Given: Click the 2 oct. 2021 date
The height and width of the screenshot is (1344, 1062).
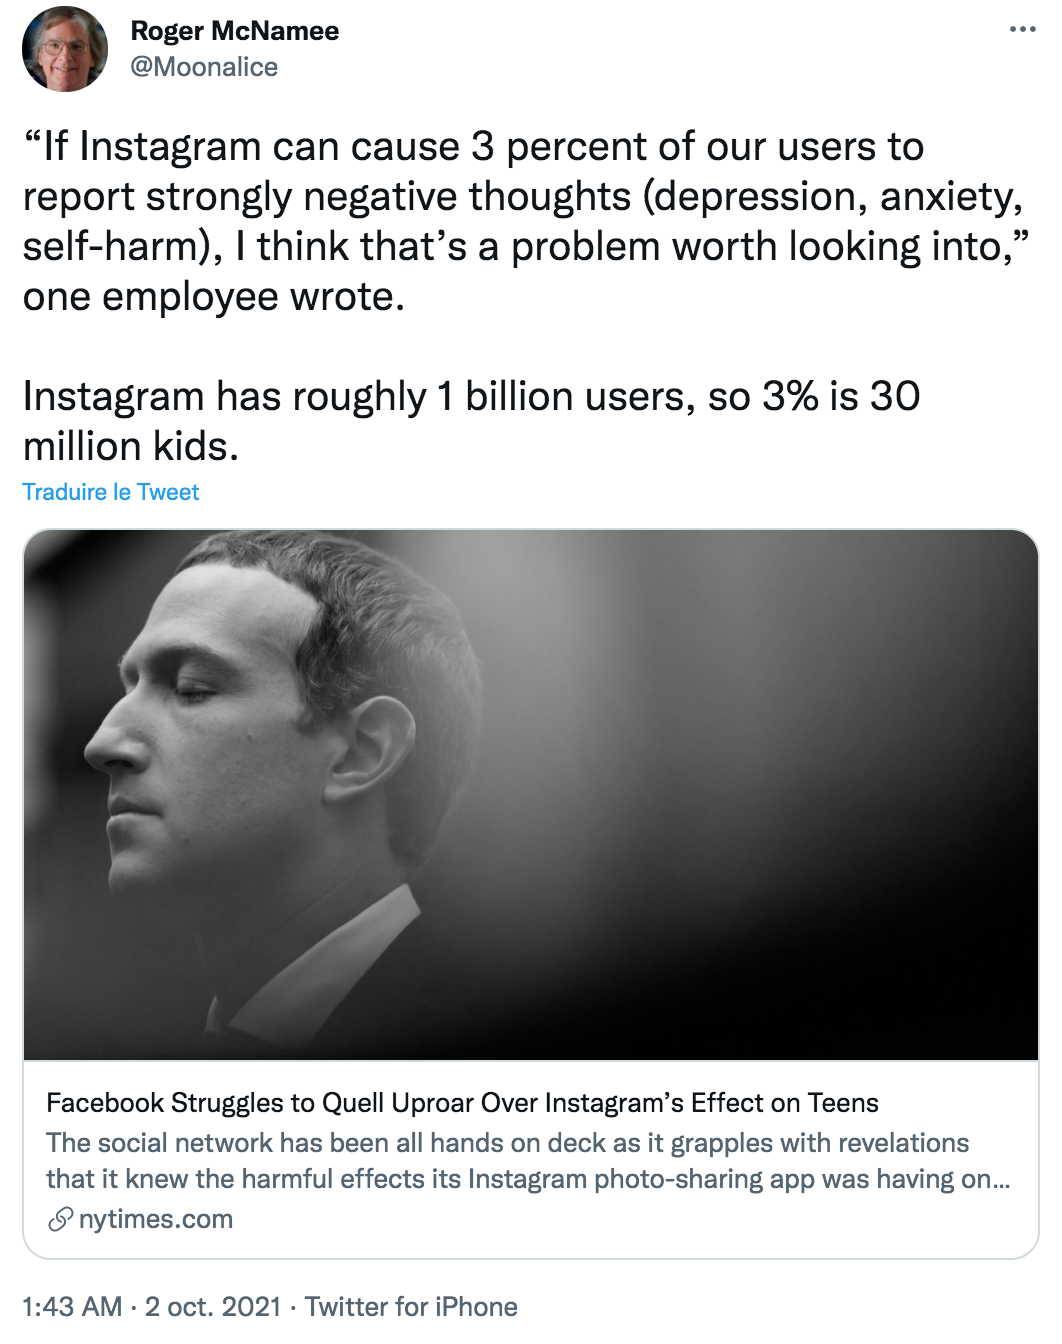Looking at the screenshot, I should click(x=213, y=1307).
